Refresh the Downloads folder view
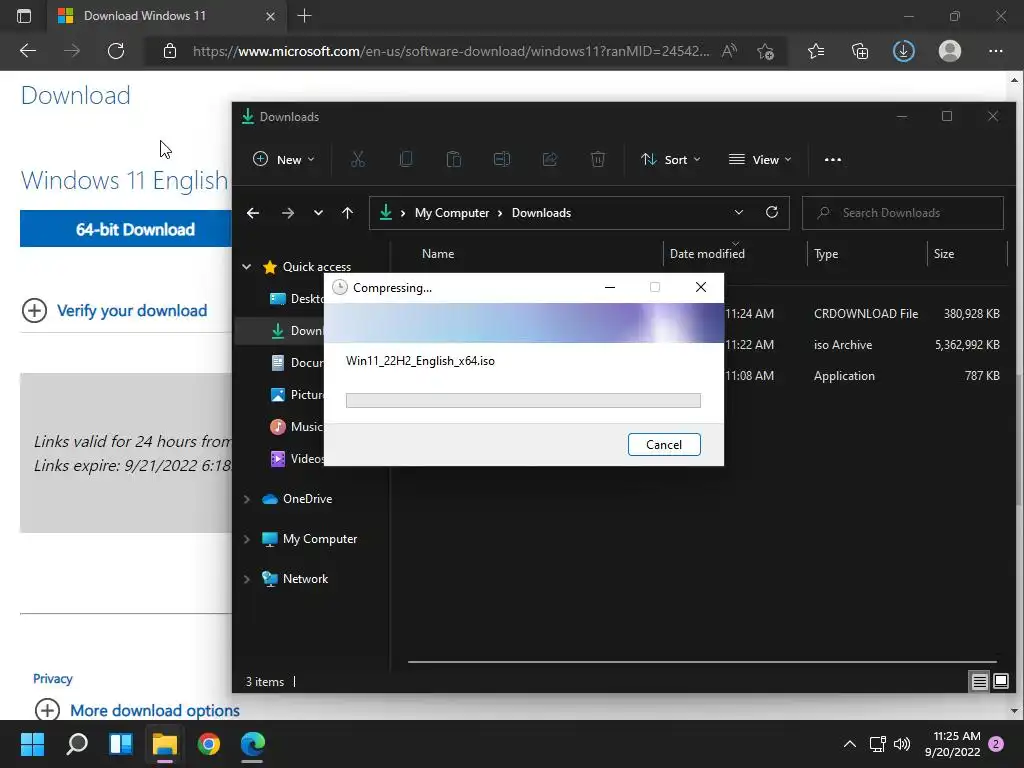Viewport: 1024px width, 768px height. point(772,212)
